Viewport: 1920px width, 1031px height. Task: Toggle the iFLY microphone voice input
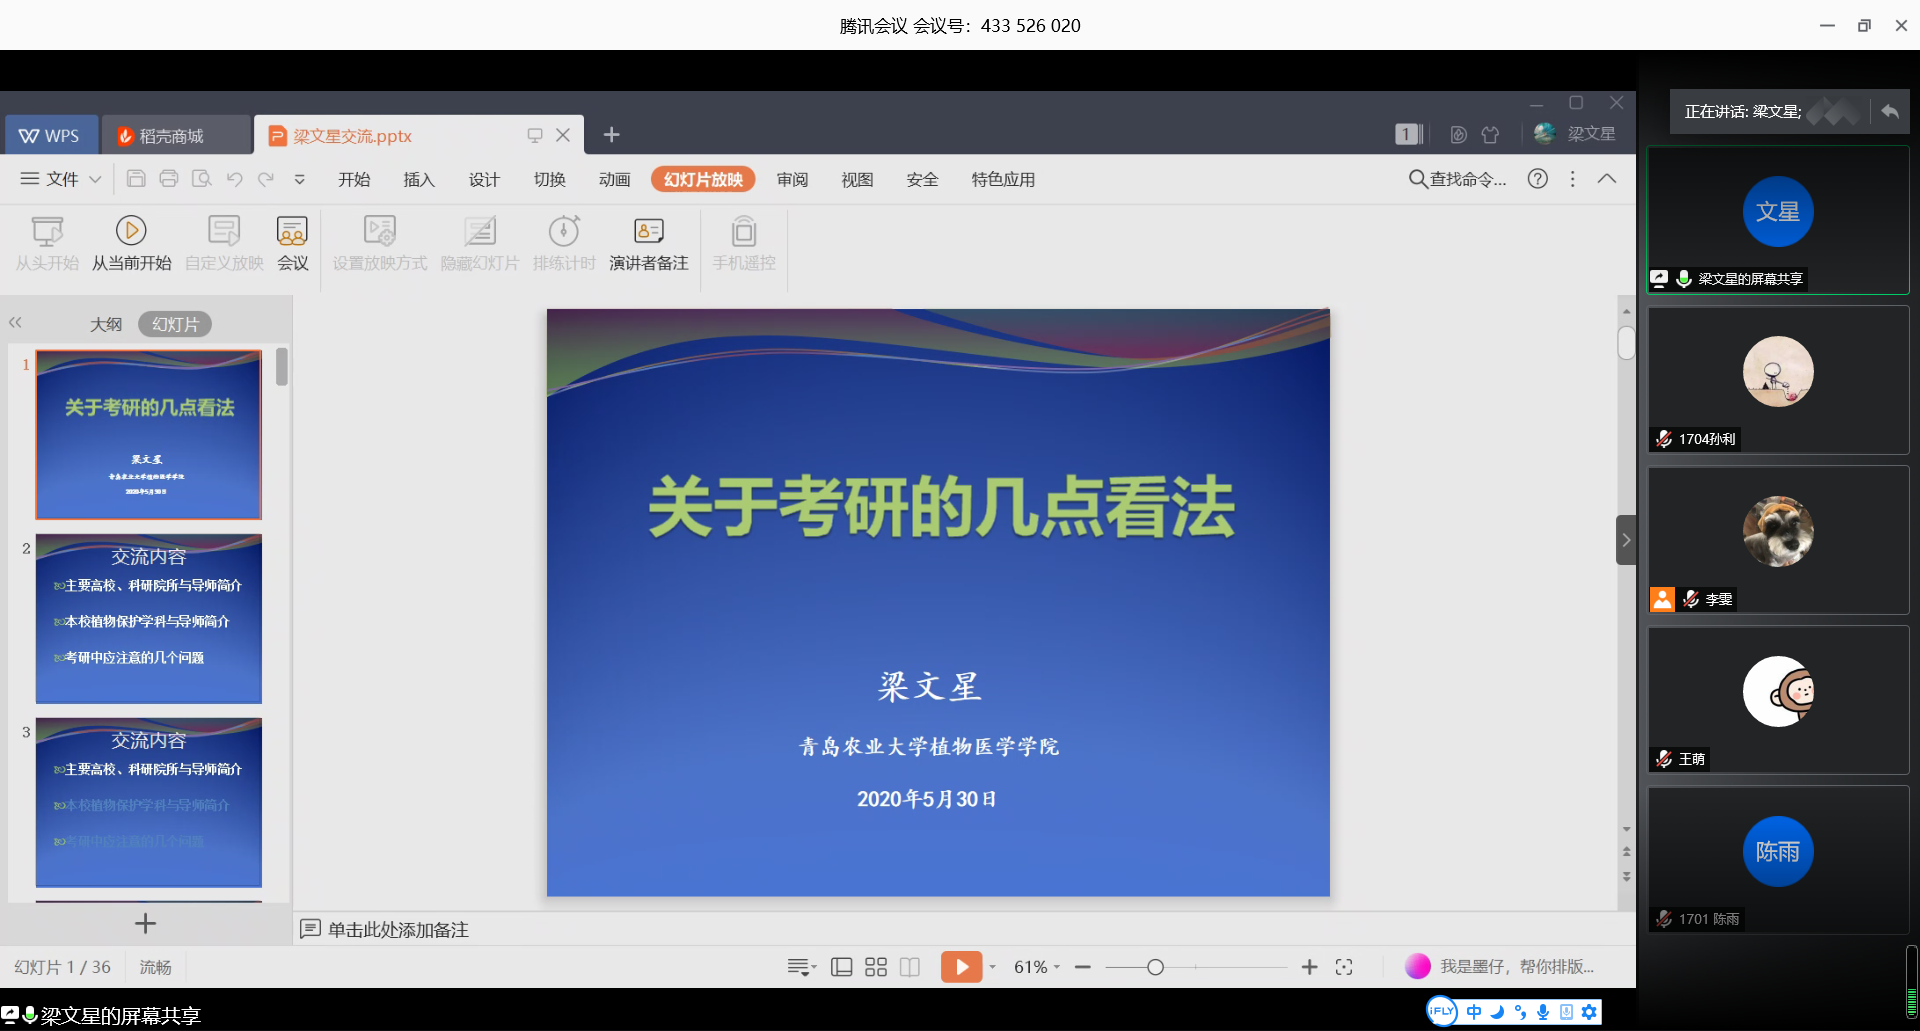tap(1543, 1012)
